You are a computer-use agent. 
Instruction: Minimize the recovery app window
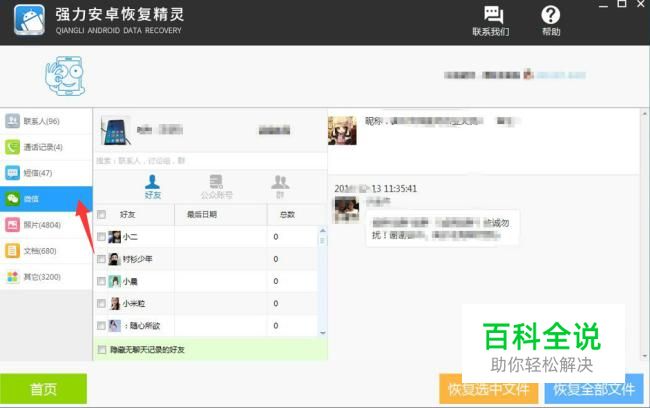tap(603, 5)
